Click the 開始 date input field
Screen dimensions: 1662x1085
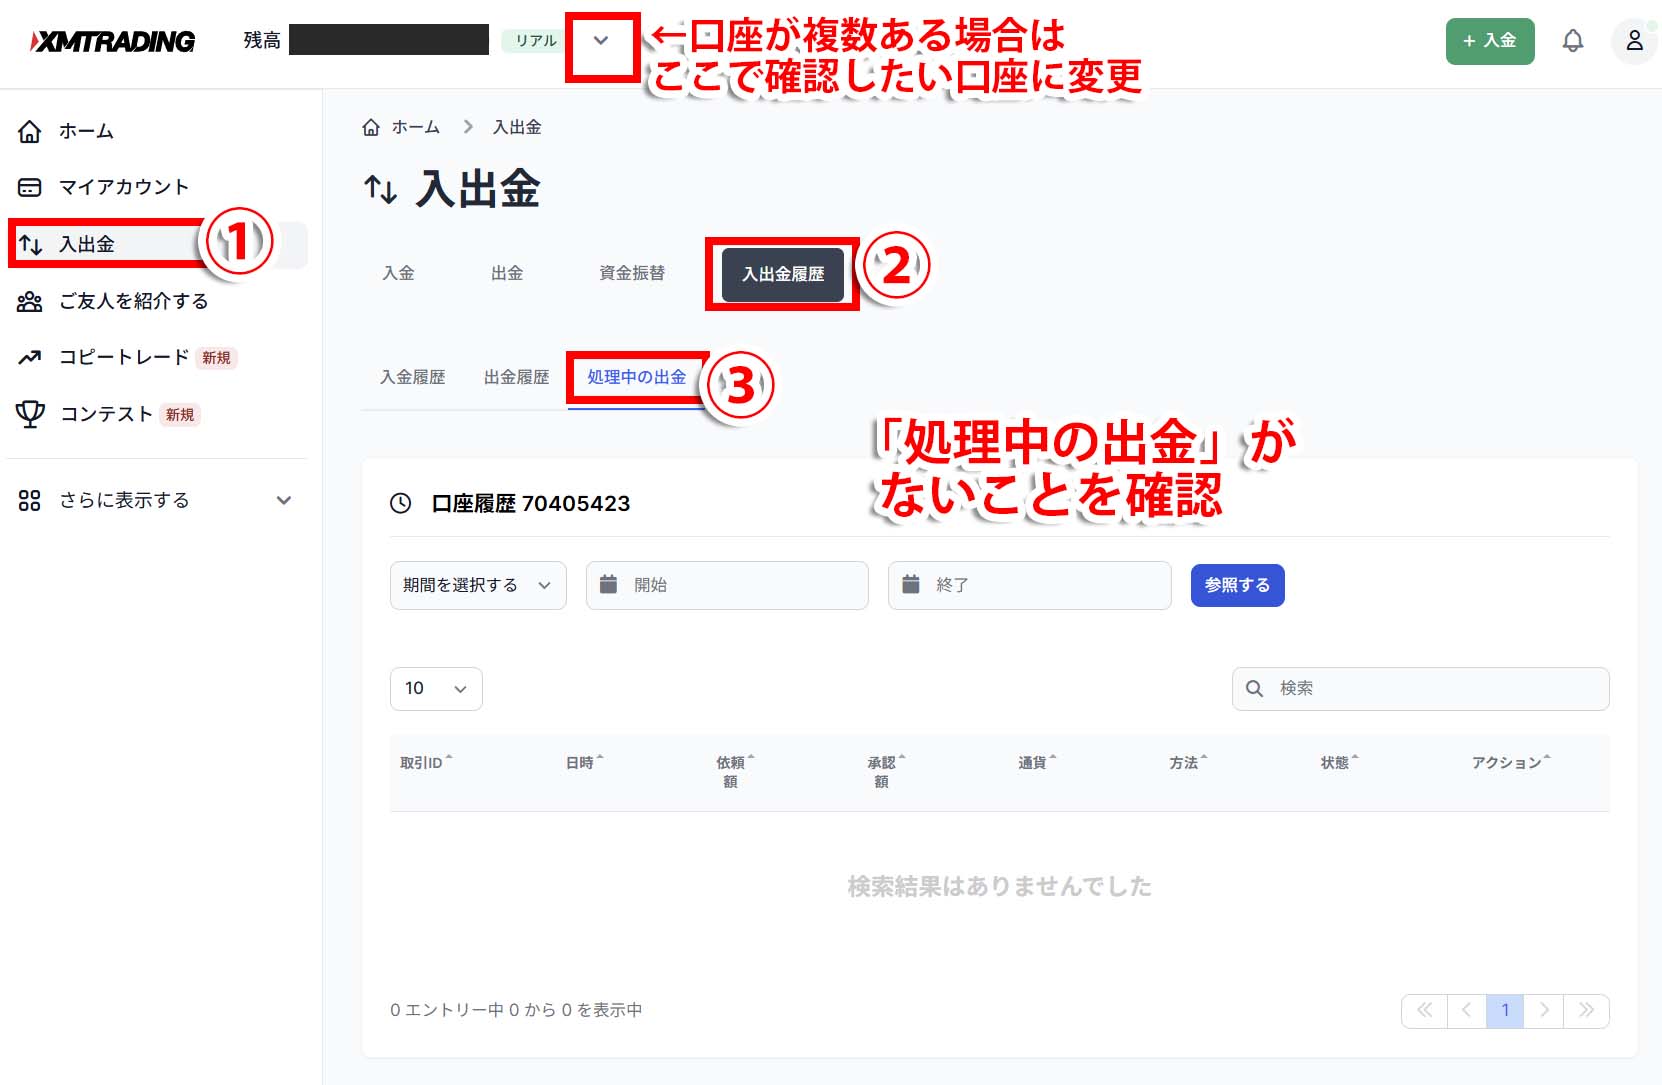click(727, 585)
